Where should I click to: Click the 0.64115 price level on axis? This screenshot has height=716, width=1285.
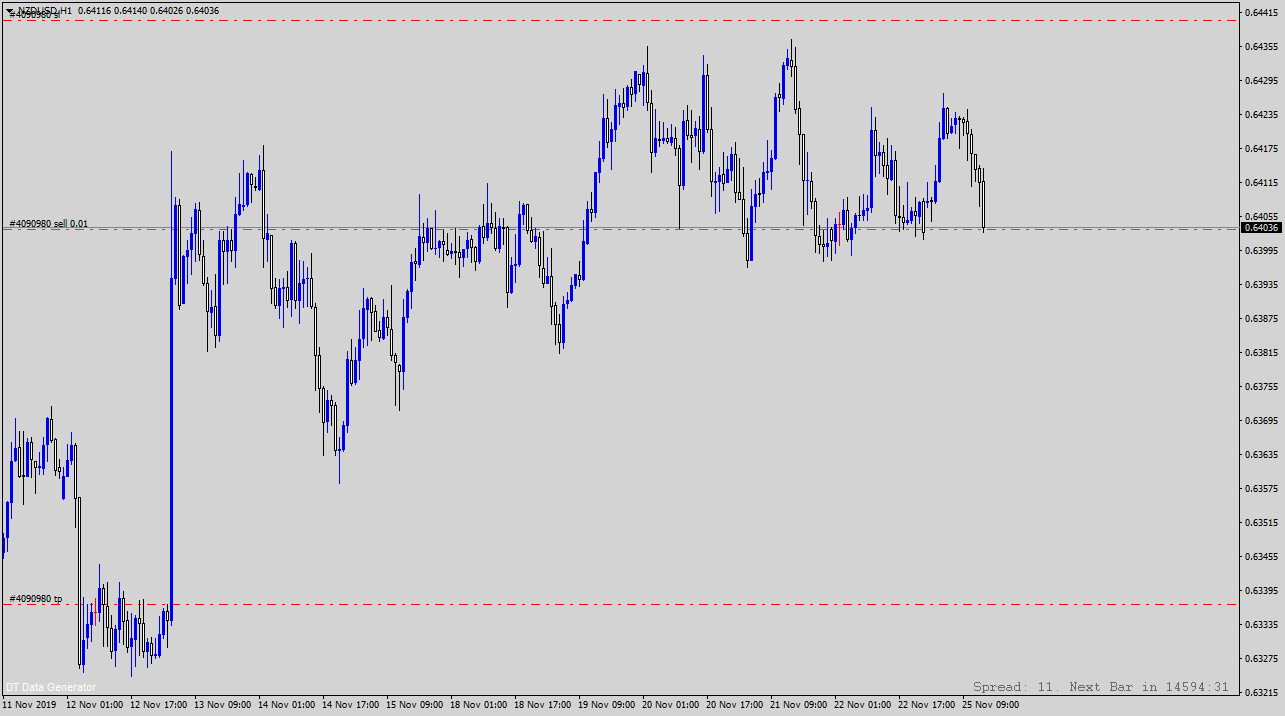click(1262, 183)
